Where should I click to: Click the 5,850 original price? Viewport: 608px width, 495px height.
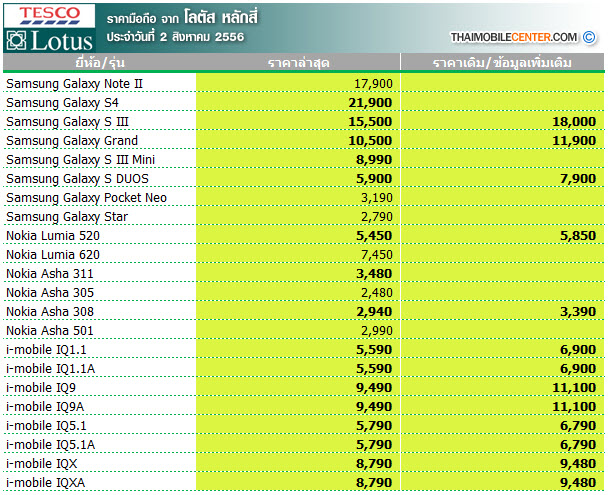(x=578, y=236)
